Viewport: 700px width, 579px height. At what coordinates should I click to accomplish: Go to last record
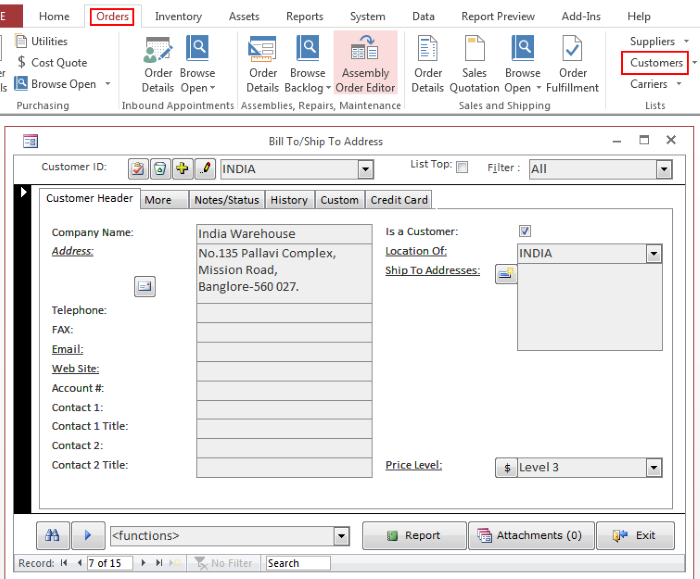(x=158, y=563)
